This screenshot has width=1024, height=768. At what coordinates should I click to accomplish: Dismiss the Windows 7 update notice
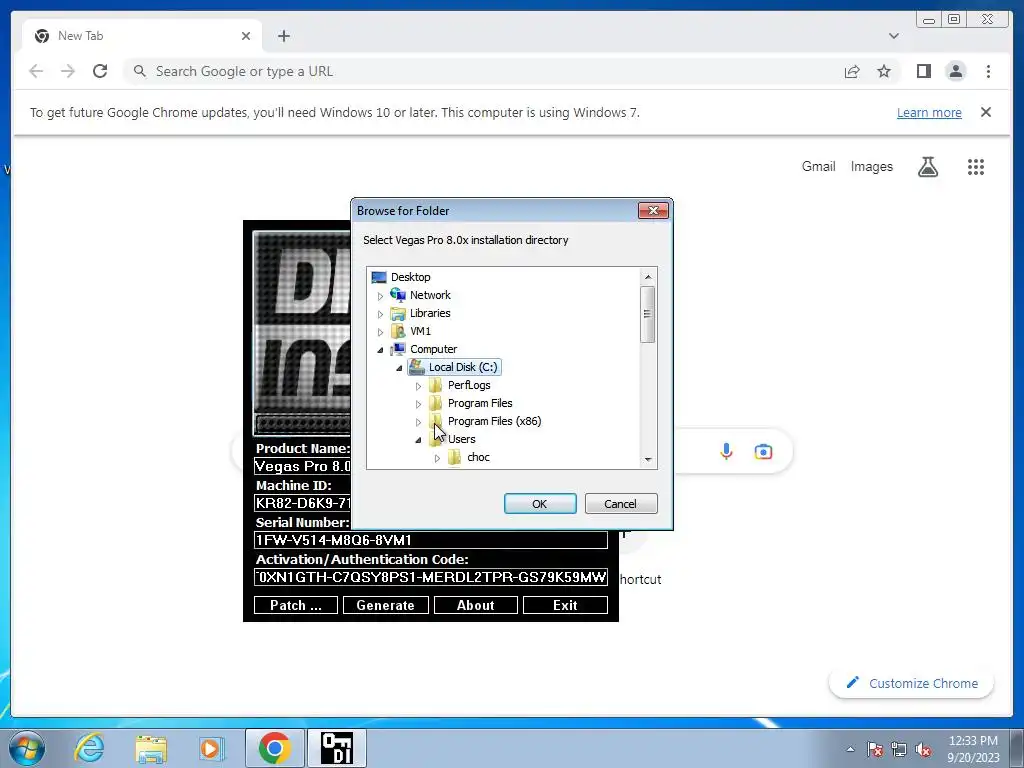coord(985,112)
